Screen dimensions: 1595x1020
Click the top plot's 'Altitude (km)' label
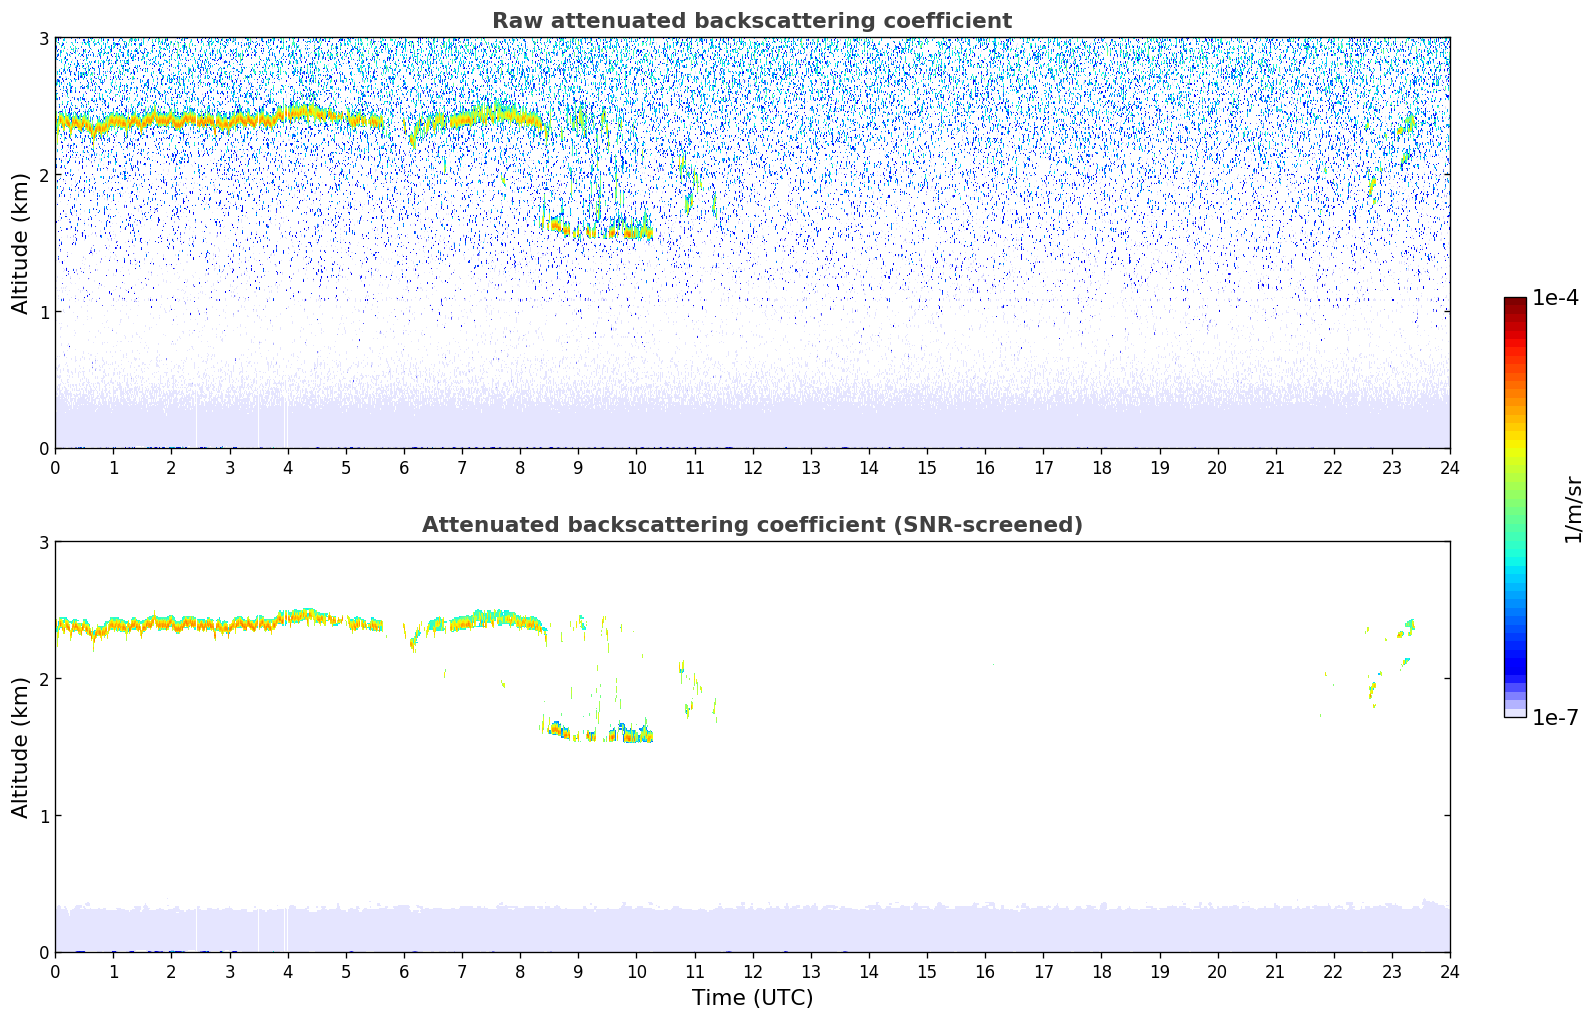[x=21, y=243]
